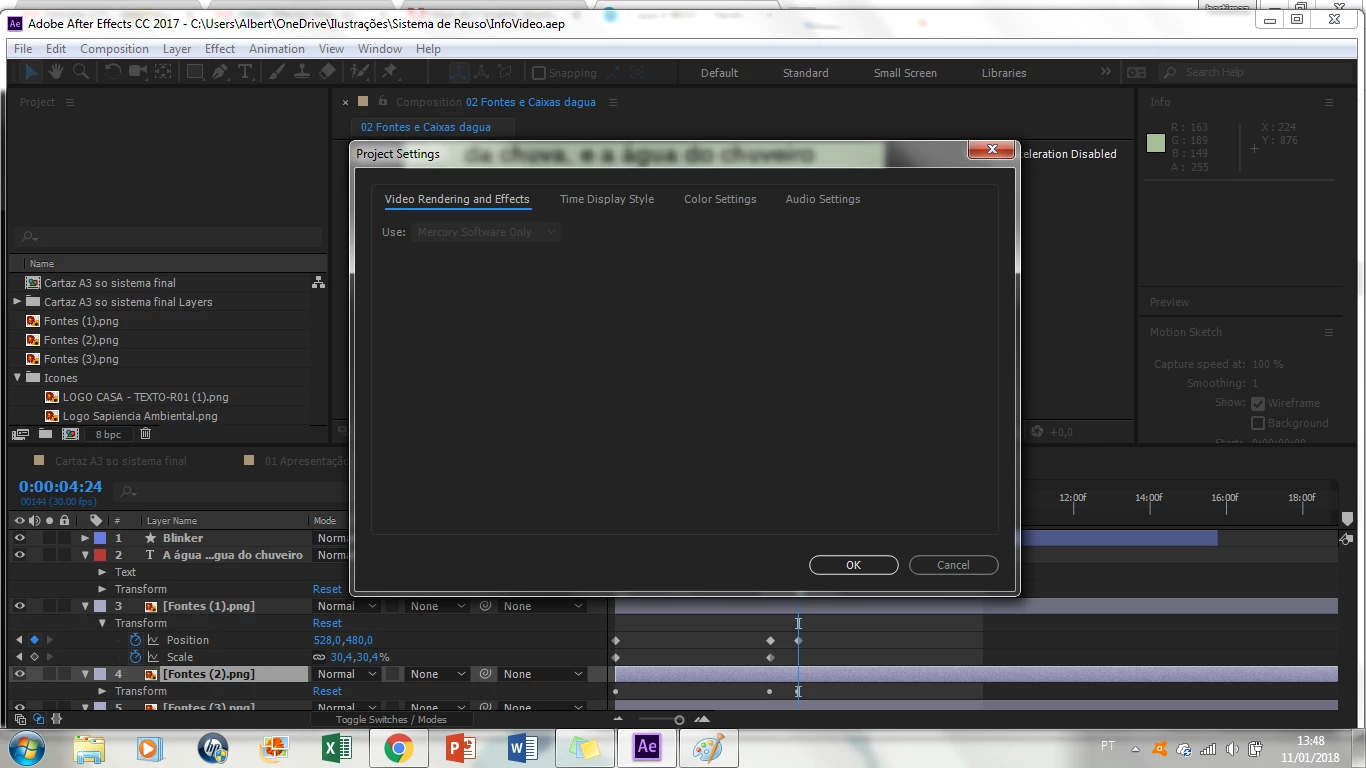
Task: Toggle the Background checkbox in Motion Sketch
Action: coord(1258,423)
